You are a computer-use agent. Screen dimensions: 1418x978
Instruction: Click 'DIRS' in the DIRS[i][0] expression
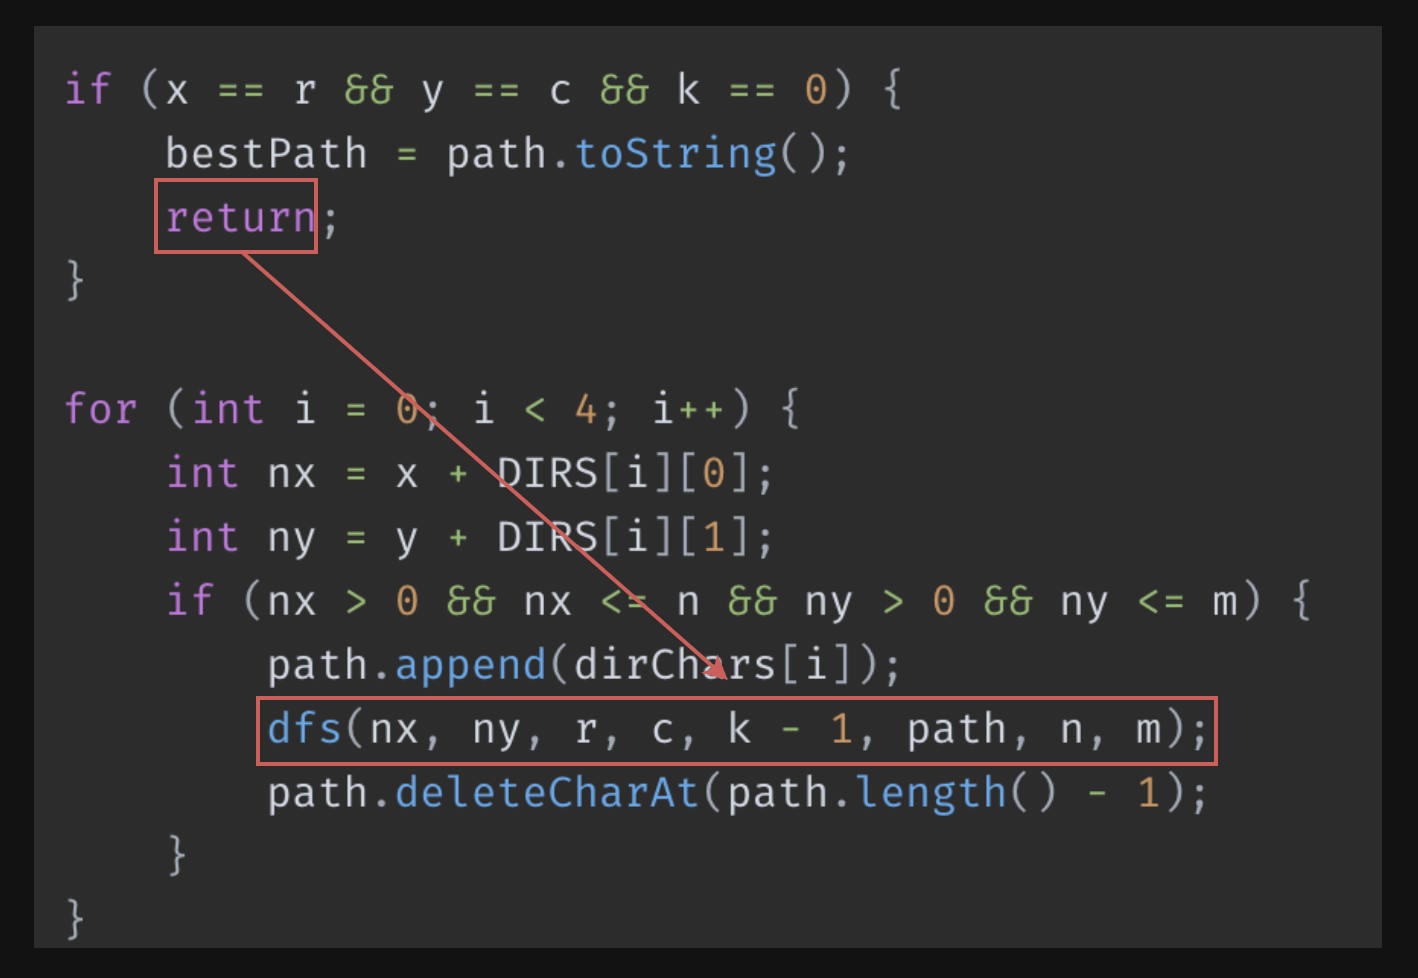click(547, 473)
